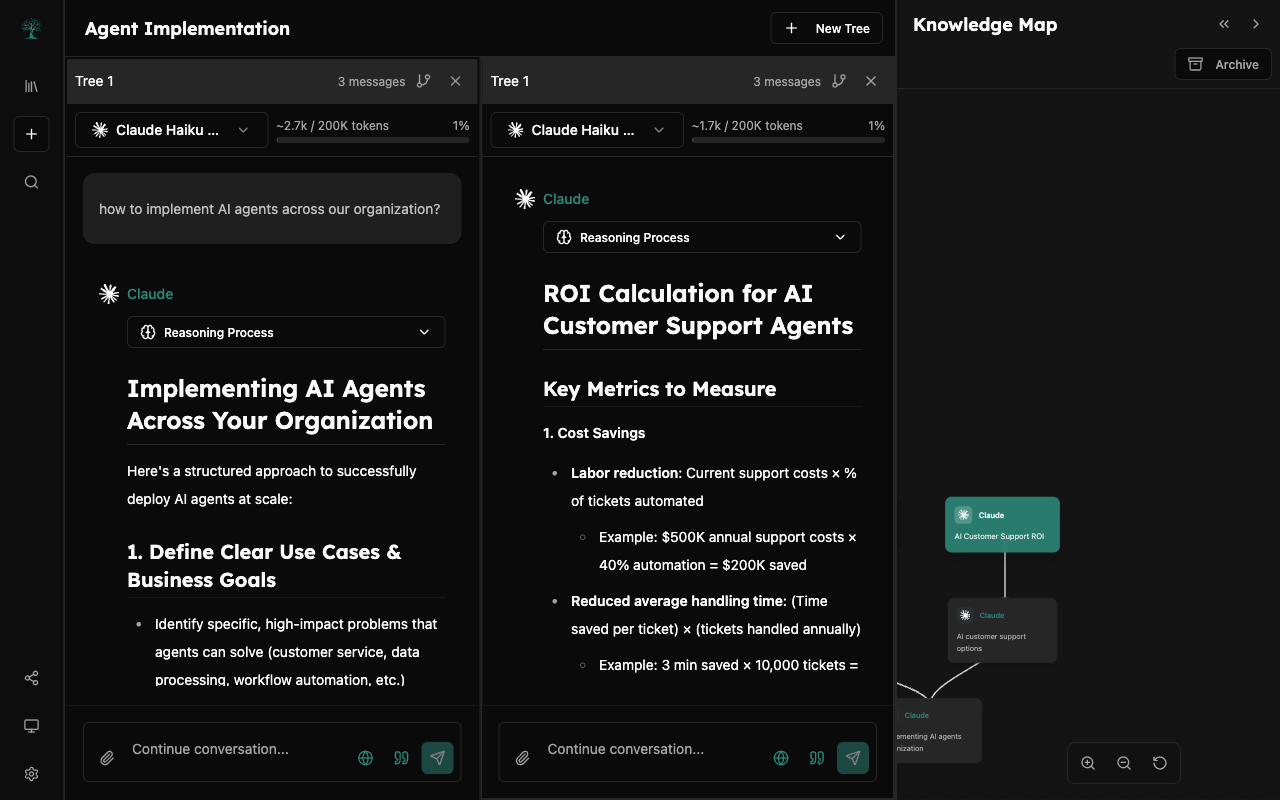The height and width of the screenshot is (800, 1280).
Task: Select the AI Customer Support ROI node
Action: pos(1002,525)
